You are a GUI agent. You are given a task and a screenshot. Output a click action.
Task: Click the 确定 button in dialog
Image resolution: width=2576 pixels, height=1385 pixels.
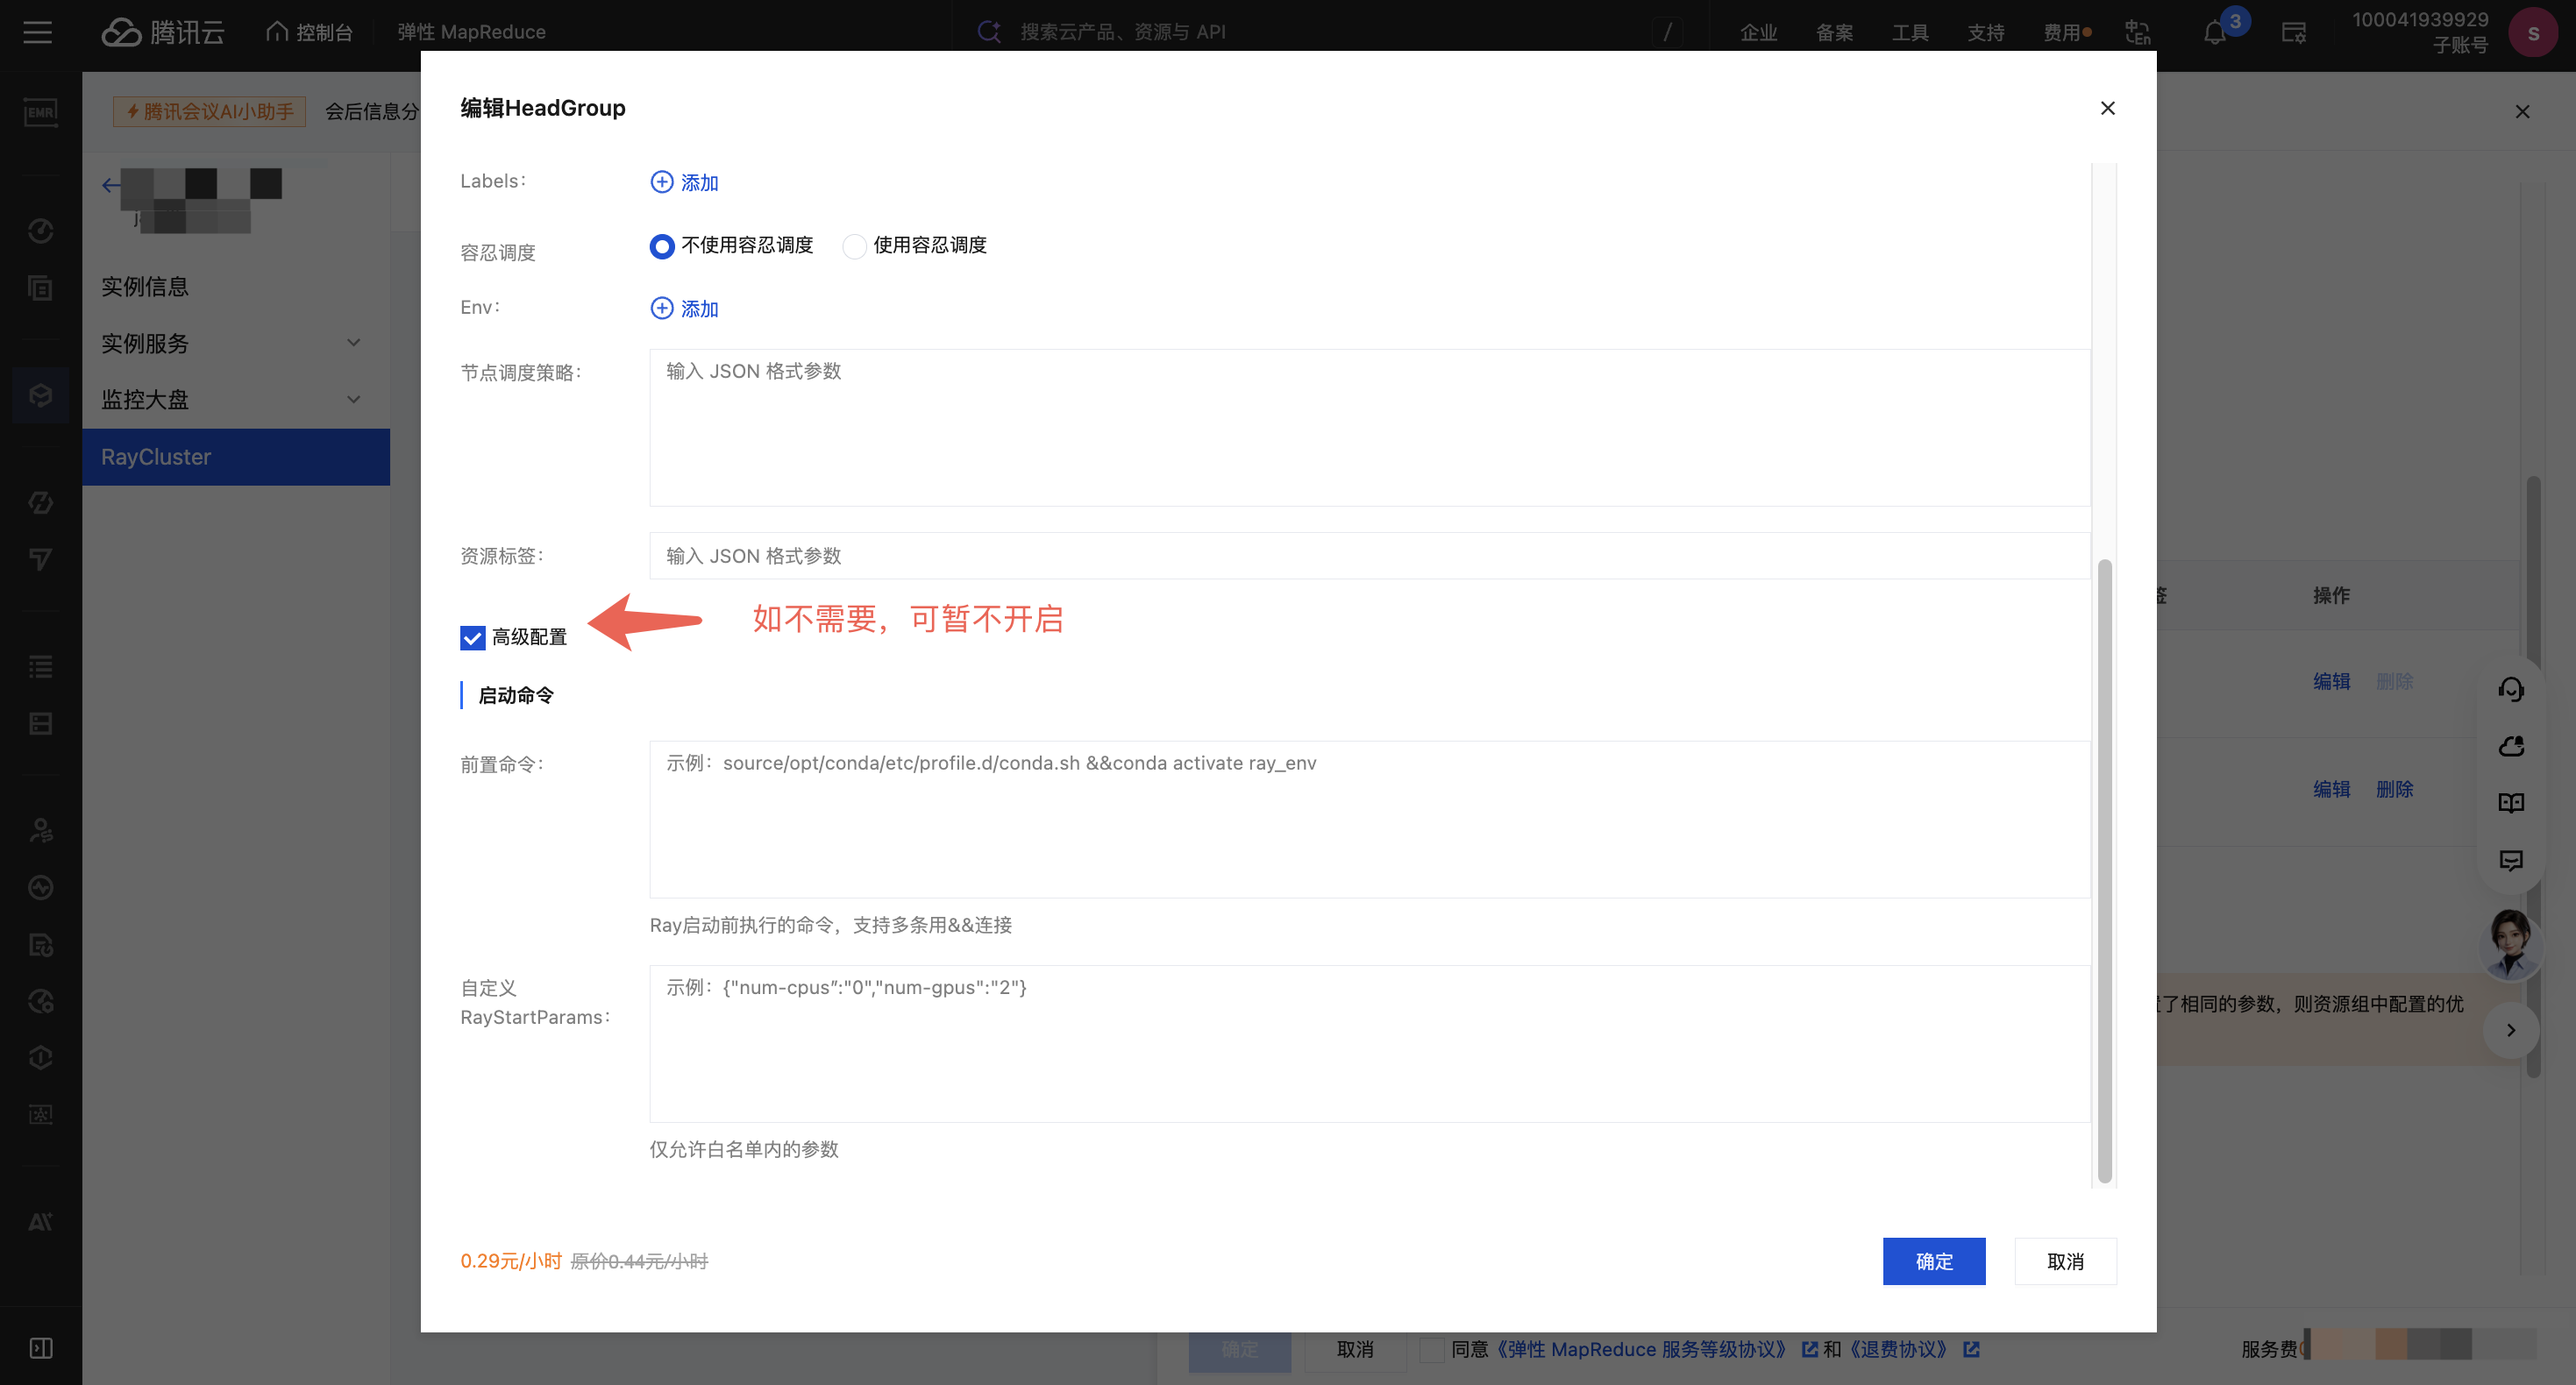pyautogui.click(x=1933, y=1261)
